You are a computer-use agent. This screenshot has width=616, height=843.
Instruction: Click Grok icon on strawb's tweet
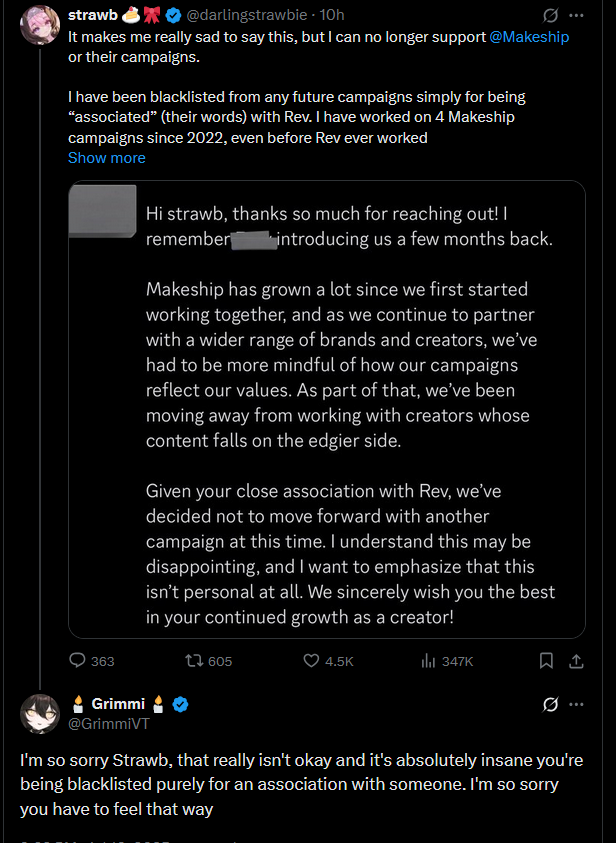click(549, 17)
